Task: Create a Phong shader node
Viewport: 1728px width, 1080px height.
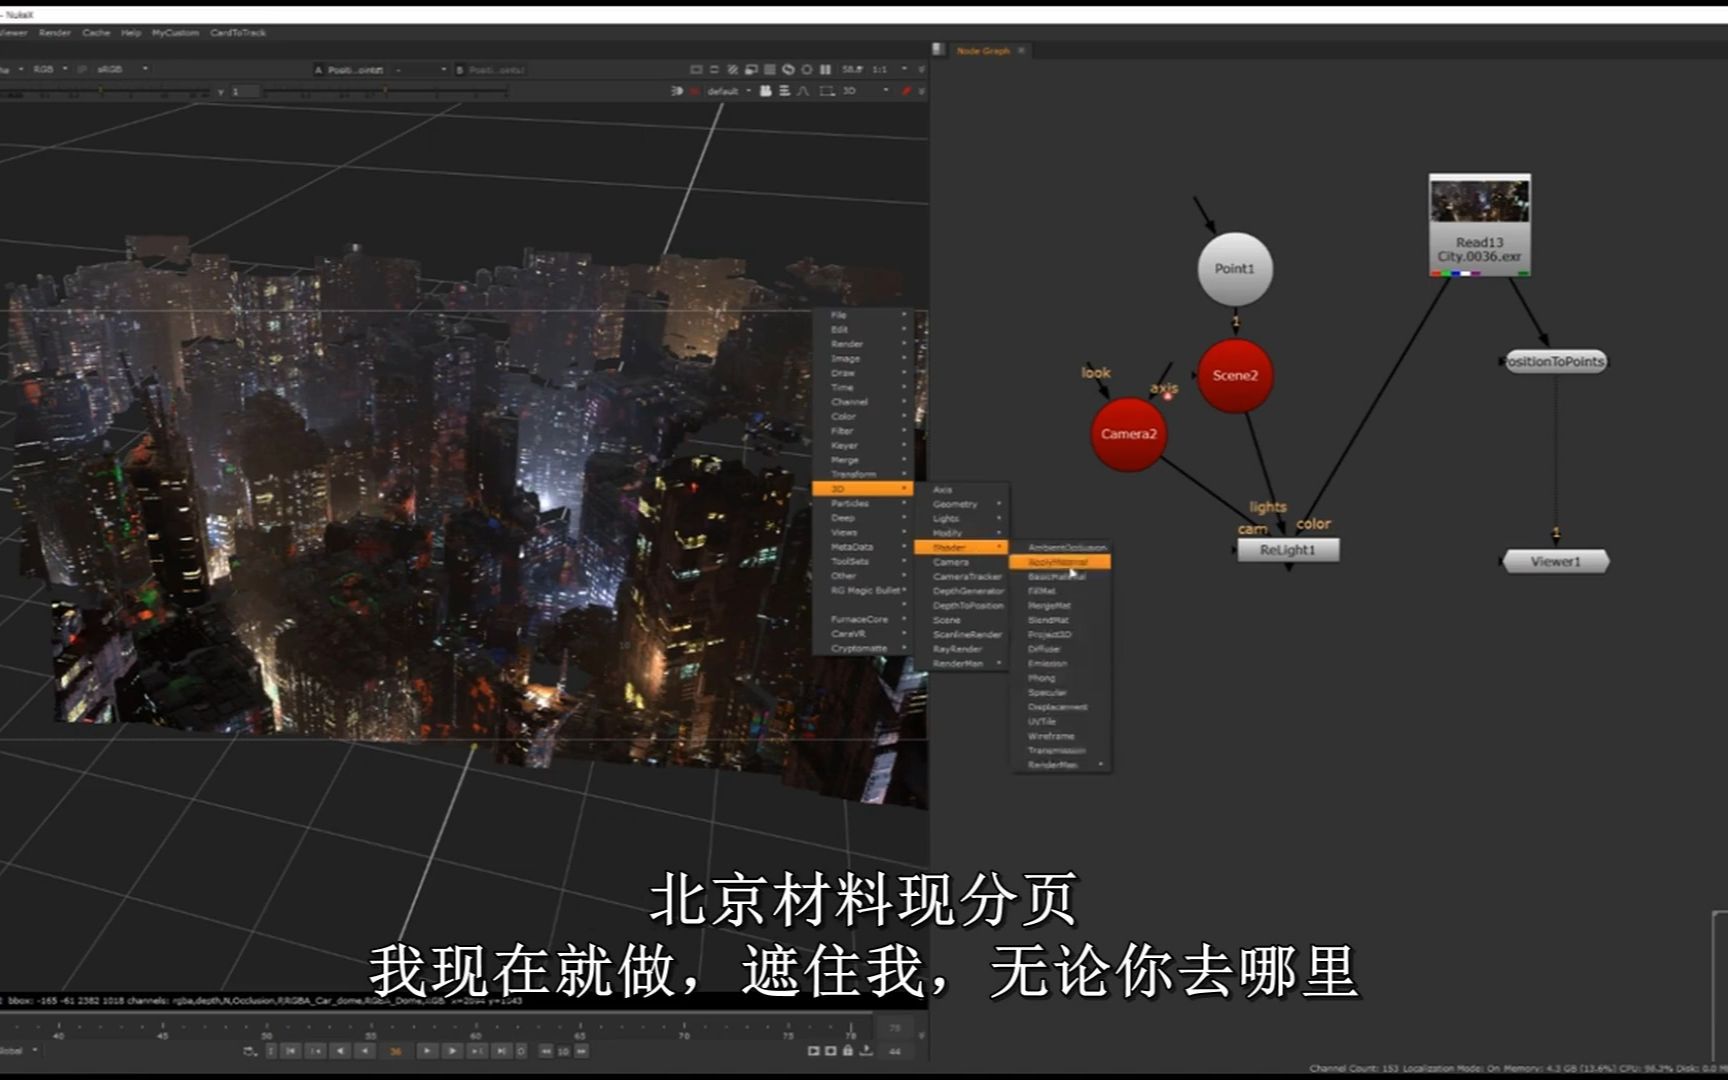Action: click(x=1045, y=678)
